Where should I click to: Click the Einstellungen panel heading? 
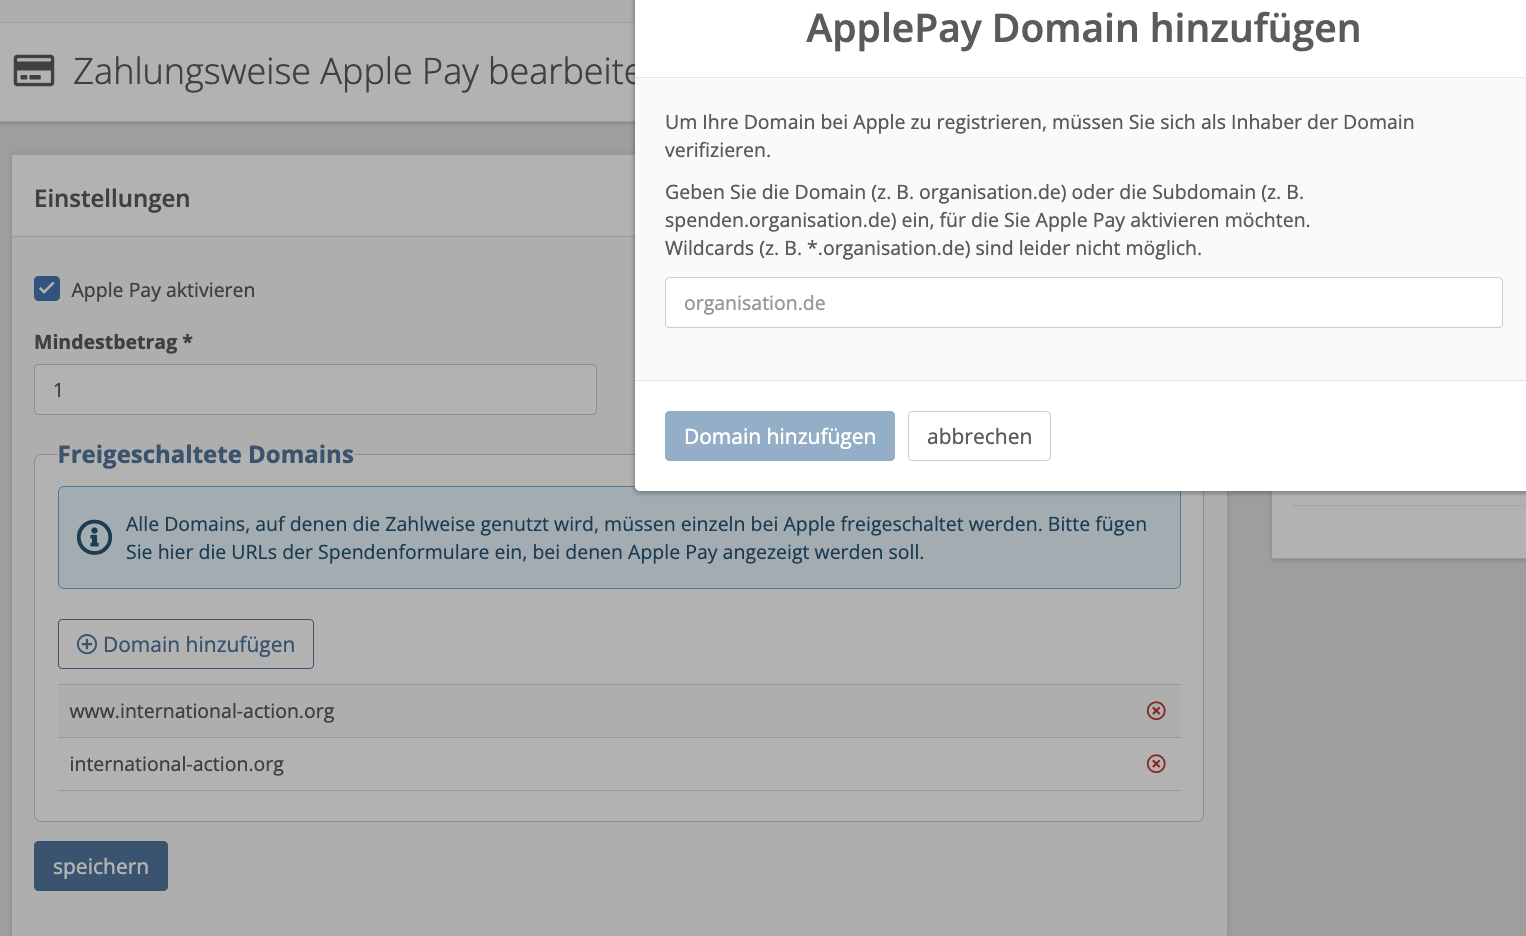point(112,198)
